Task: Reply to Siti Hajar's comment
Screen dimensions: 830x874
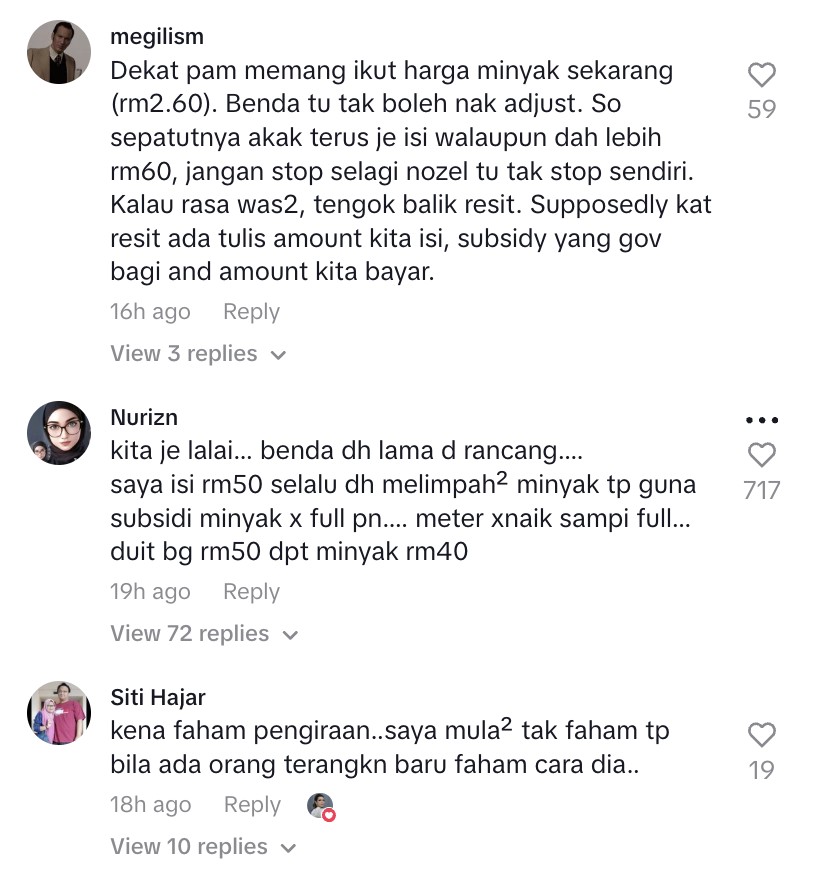Action: (252, 805)
